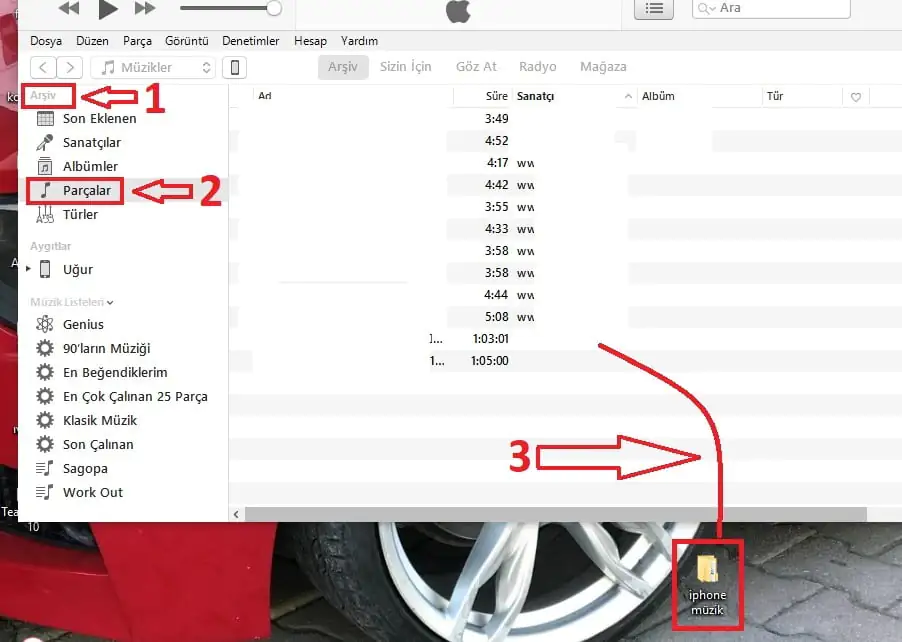Open the Müzikler media type dropdown
Viewport: 902px width, 642px height.
coord(153,67)
